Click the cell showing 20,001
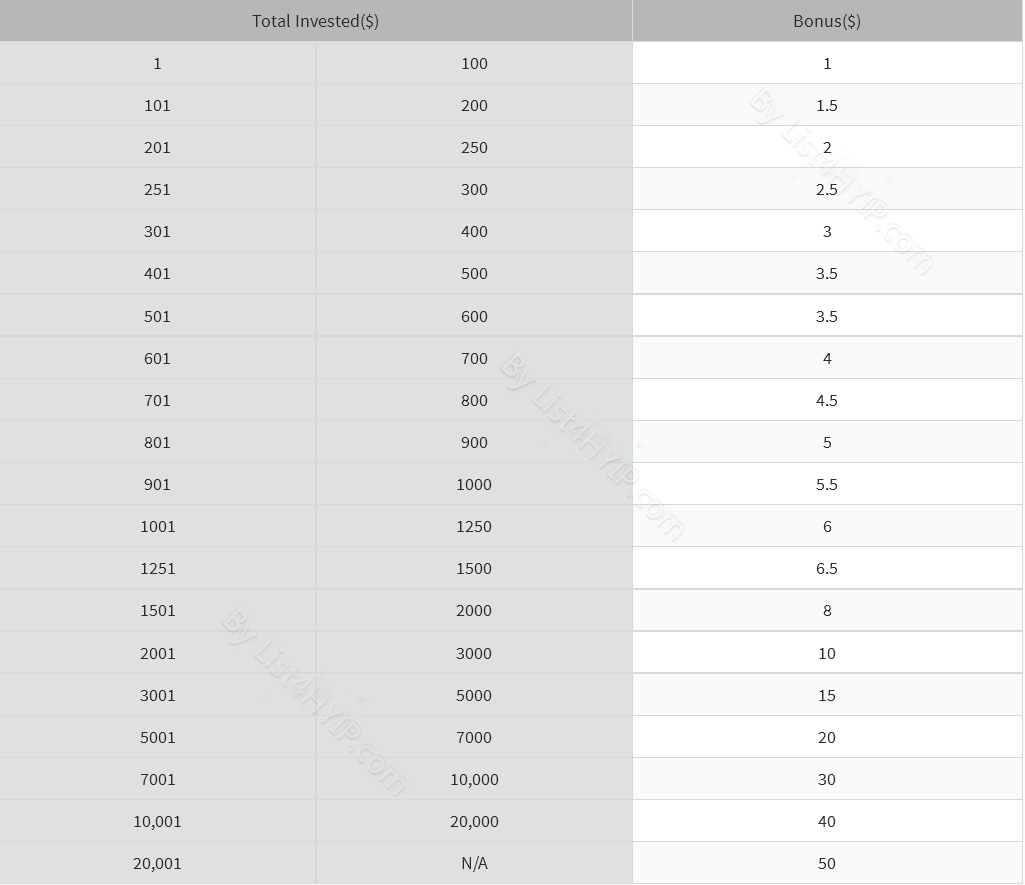Image resolution: width=1025 pixels, height=885 pixels. pyautogui.click(x=158, y=863)
